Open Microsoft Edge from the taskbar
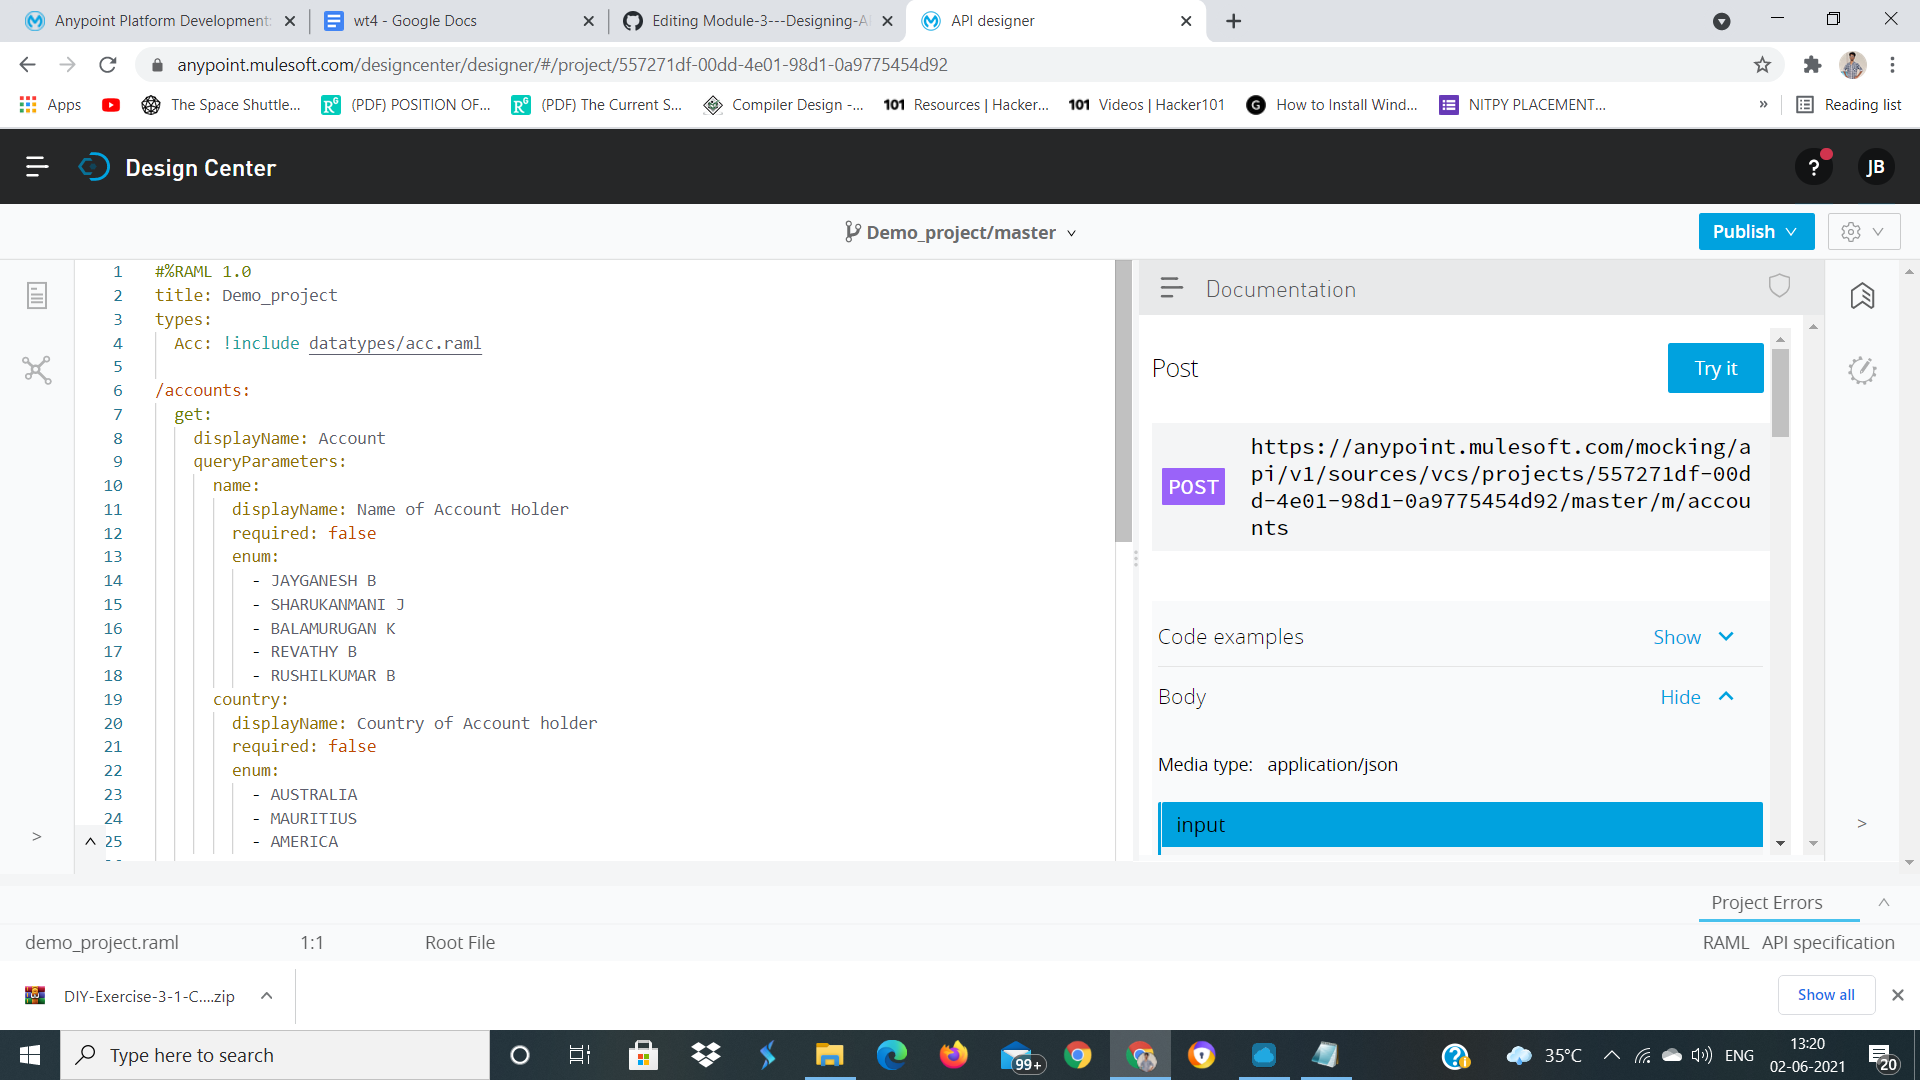The width and height of the screenshot is (1920, 1080). point(891,1055)
